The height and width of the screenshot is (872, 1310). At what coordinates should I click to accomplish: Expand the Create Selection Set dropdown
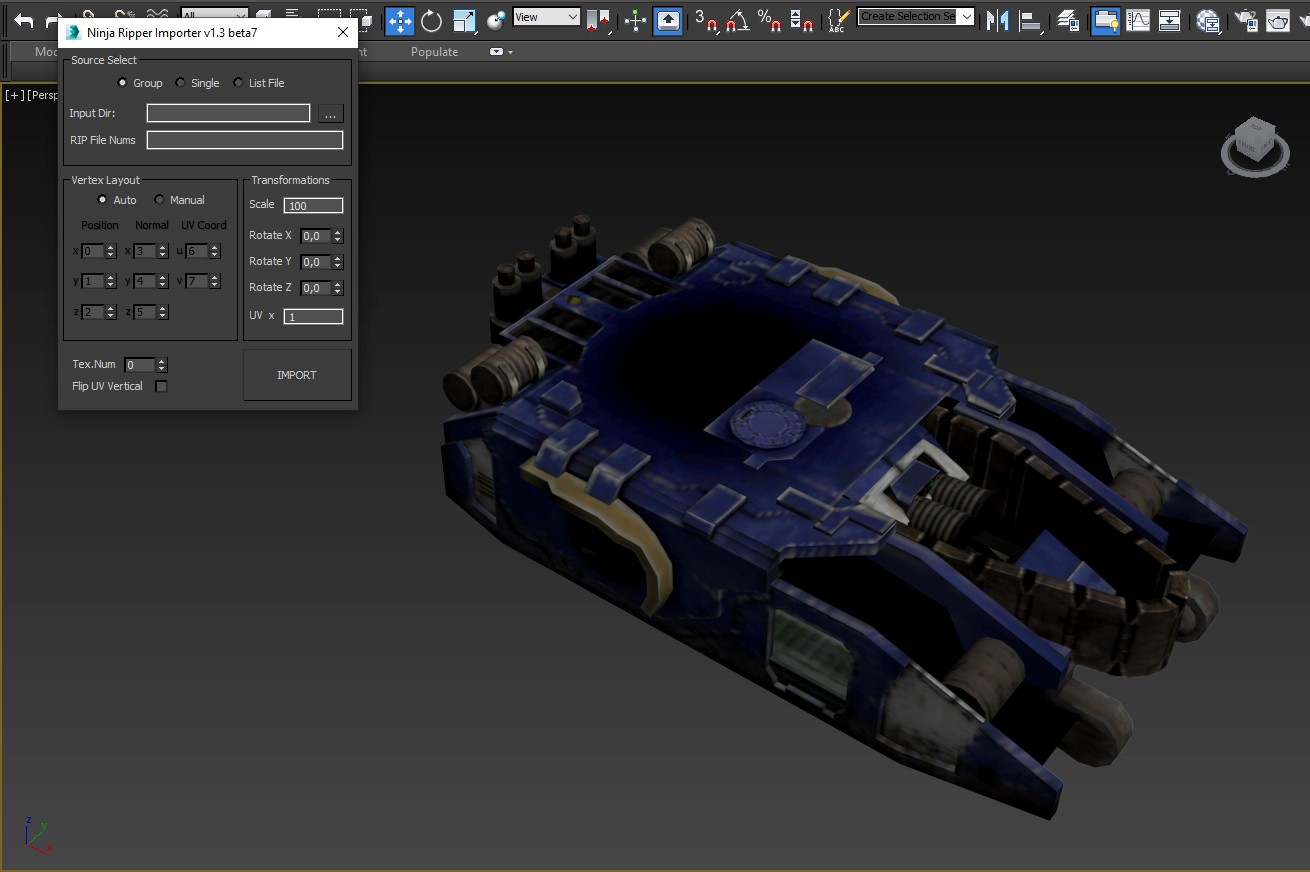965,17
